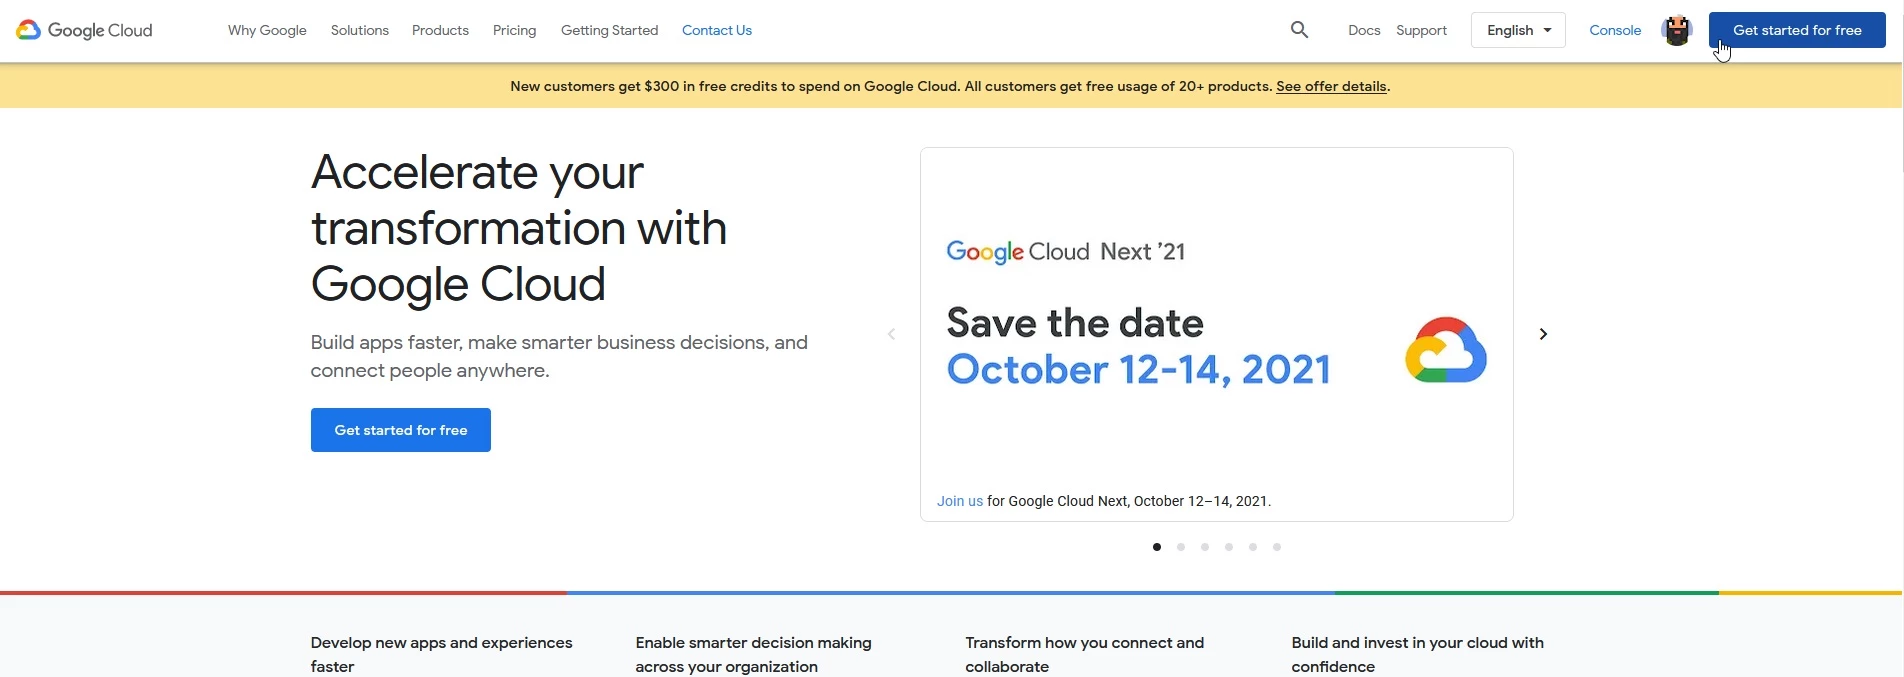This screenshot has width=1904, height=677.
Task: Expand the Solutions menu
Action: (360, 30)
